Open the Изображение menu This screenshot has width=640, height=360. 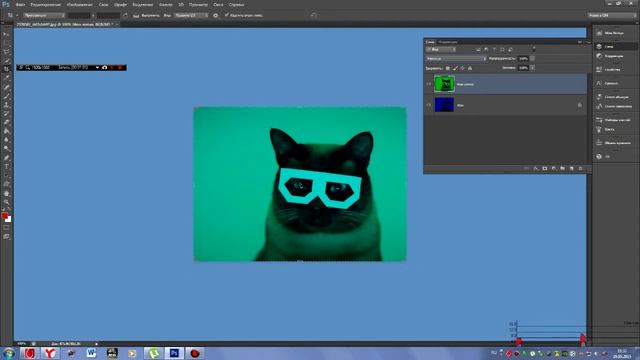(x=79, y=4)
